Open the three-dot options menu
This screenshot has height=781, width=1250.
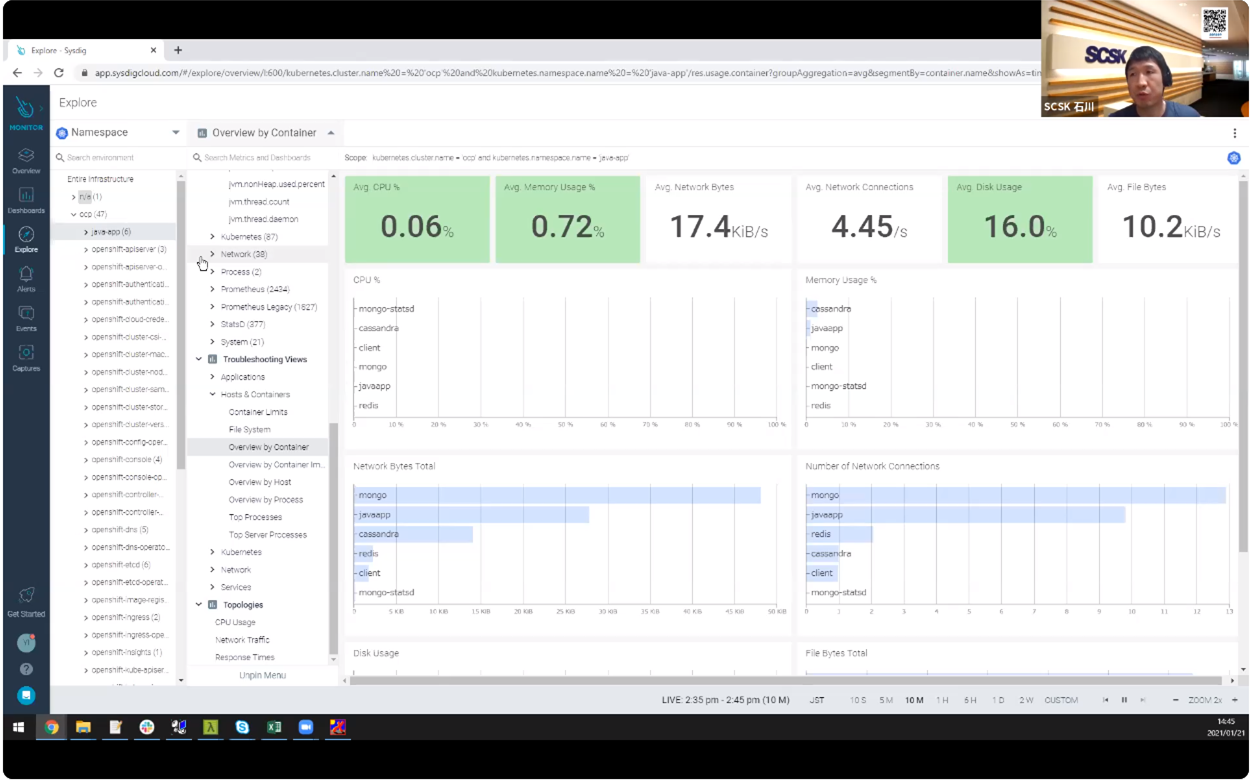tap(1234, 133)
